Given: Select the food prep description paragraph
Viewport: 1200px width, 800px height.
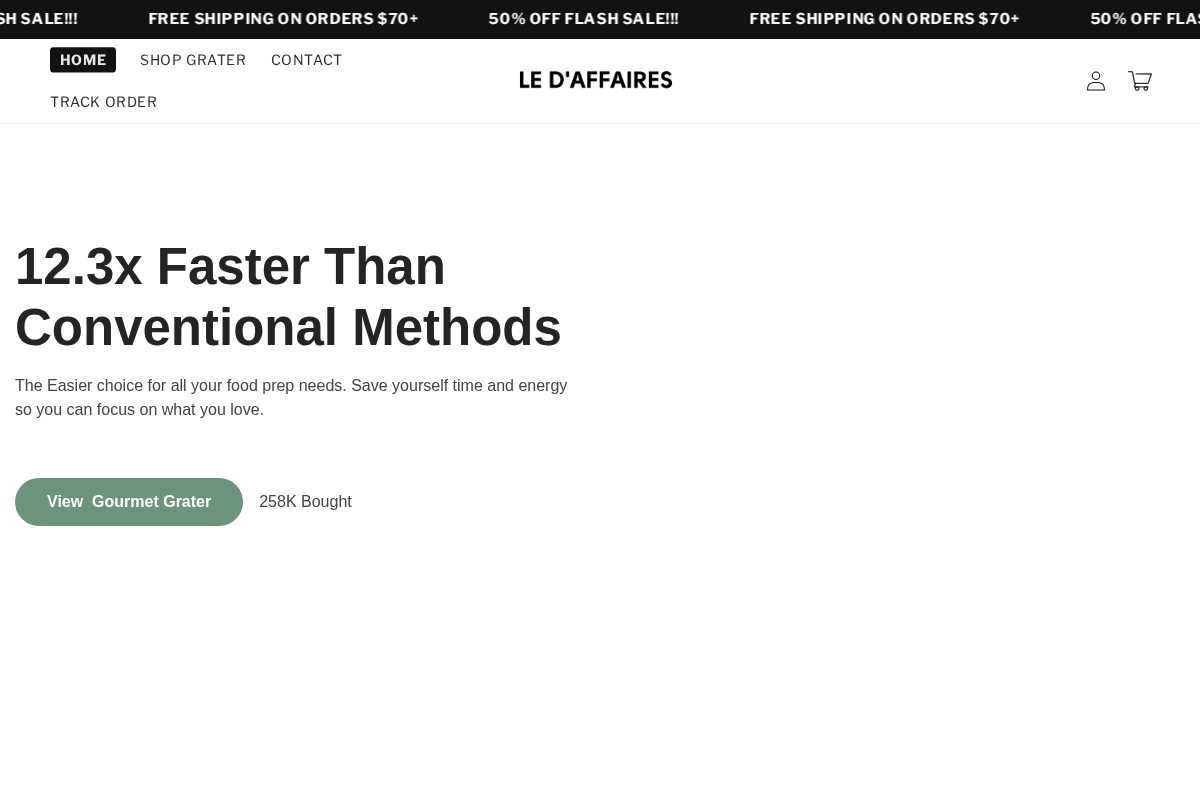Looking at the screenshot, I should click(x=291, y=397).
